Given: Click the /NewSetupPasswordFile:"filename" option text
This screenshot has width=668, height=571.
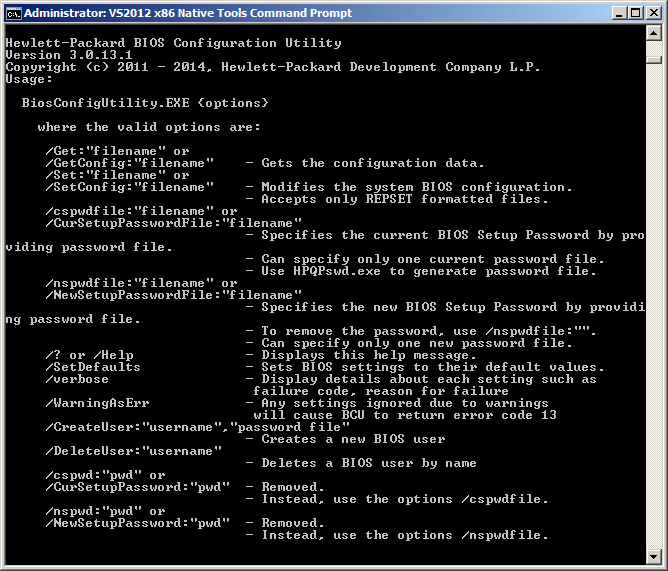Looking at the screenshot, I should [x=174, y=295].
